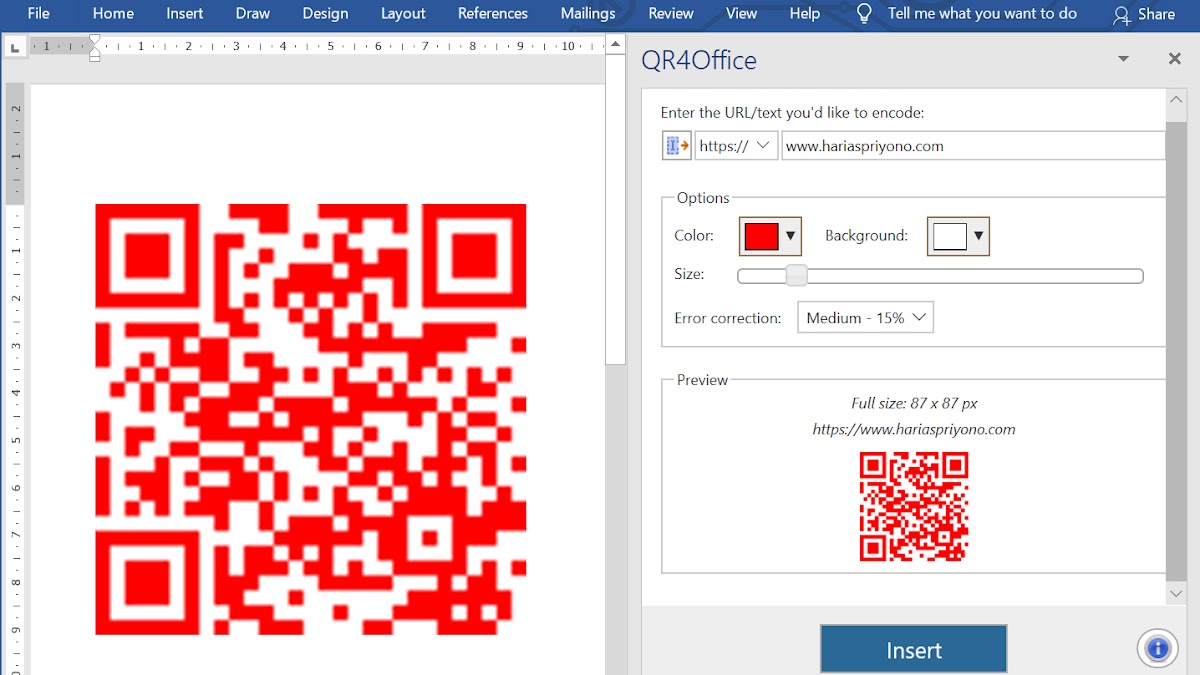Collapse the QR4Office task pane

(1123, 58)
